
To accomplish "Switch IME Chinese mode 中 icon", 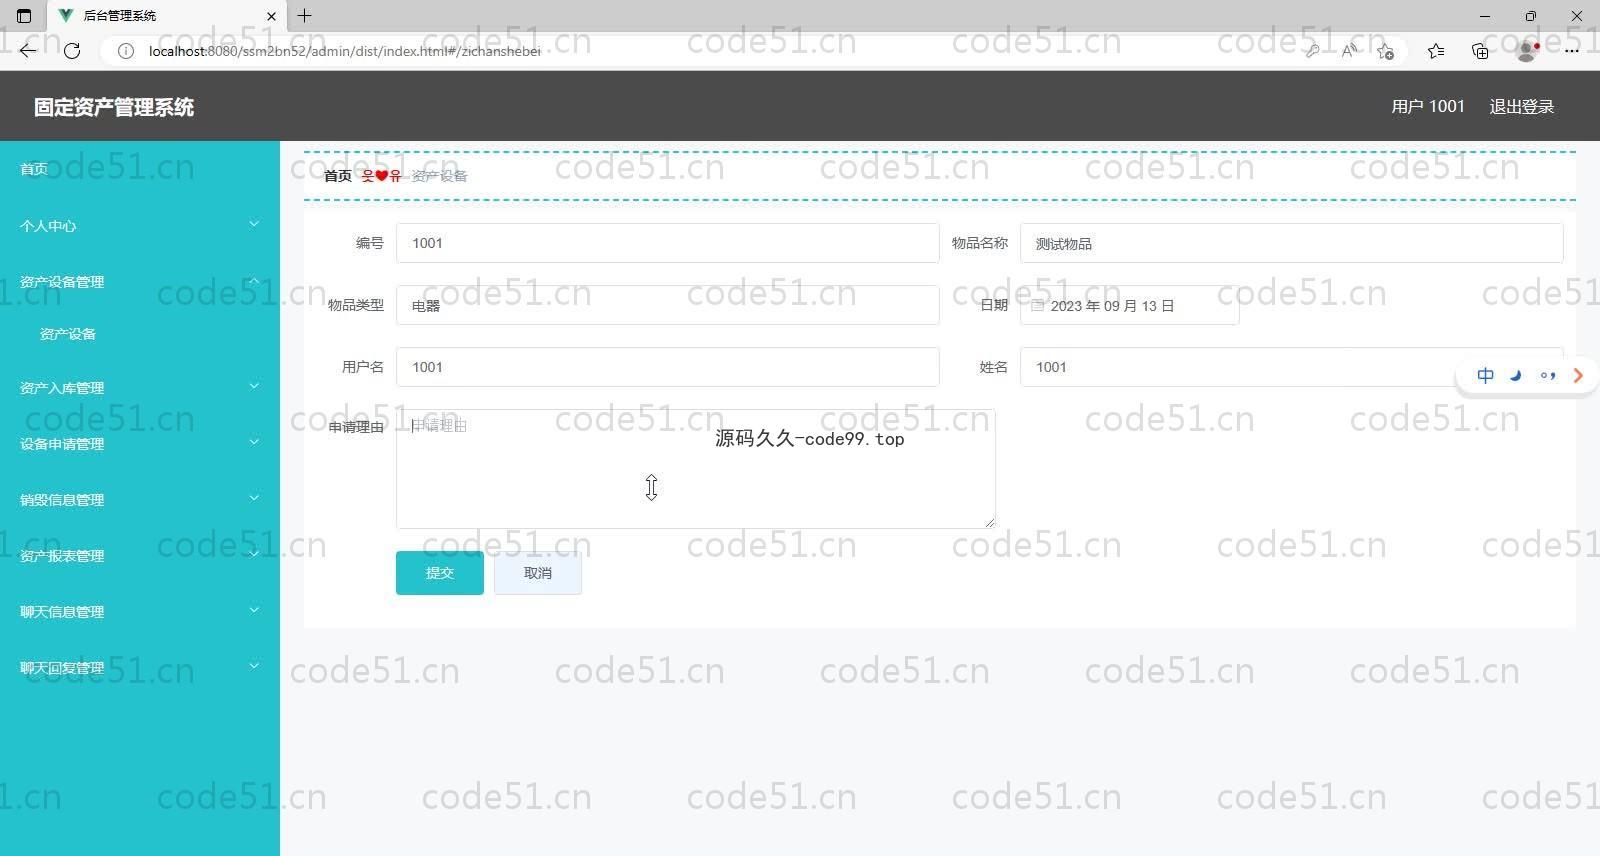I will point(1486,376).
